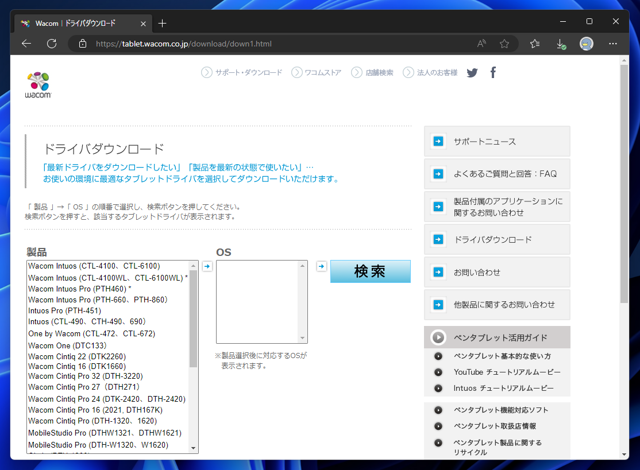This screenshot has width=640, height=470.
Task: Open the Downloads panel
Action: [x=561, y=44]
